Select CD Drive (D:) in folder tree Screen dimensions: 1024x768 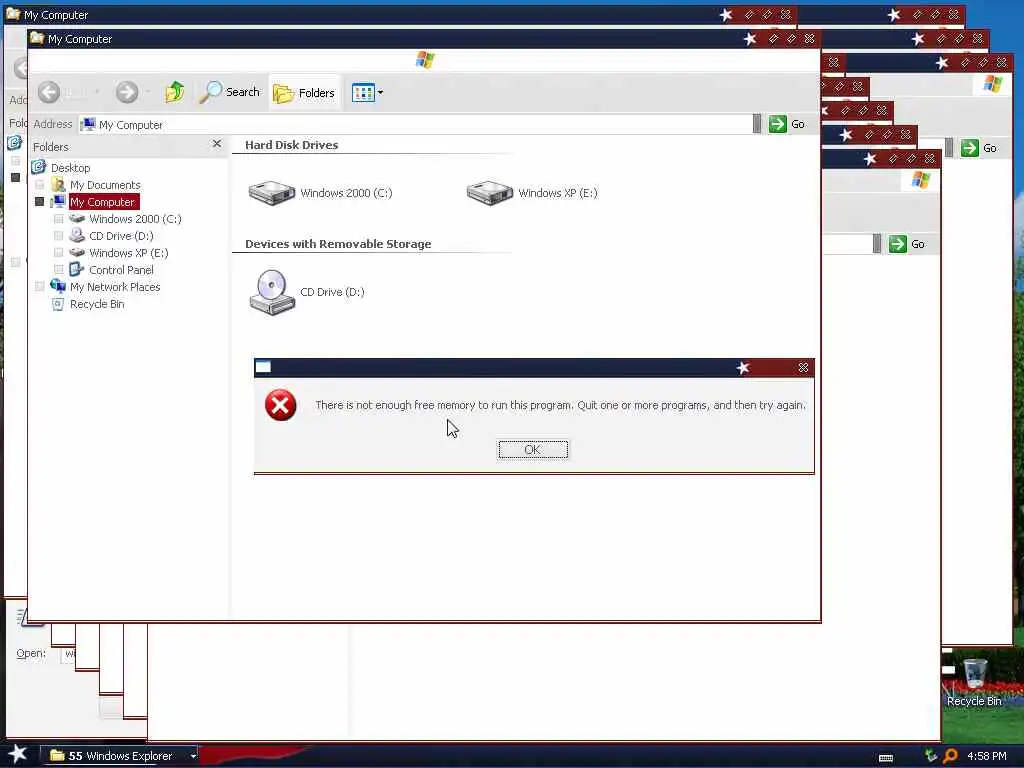[121, 236]
